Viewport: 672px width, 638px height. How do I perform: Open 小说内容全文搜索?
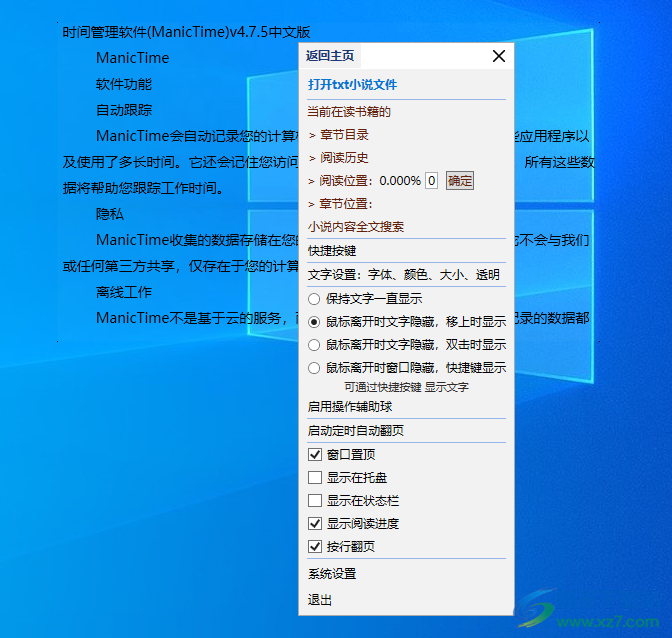(x=356, y=227)
